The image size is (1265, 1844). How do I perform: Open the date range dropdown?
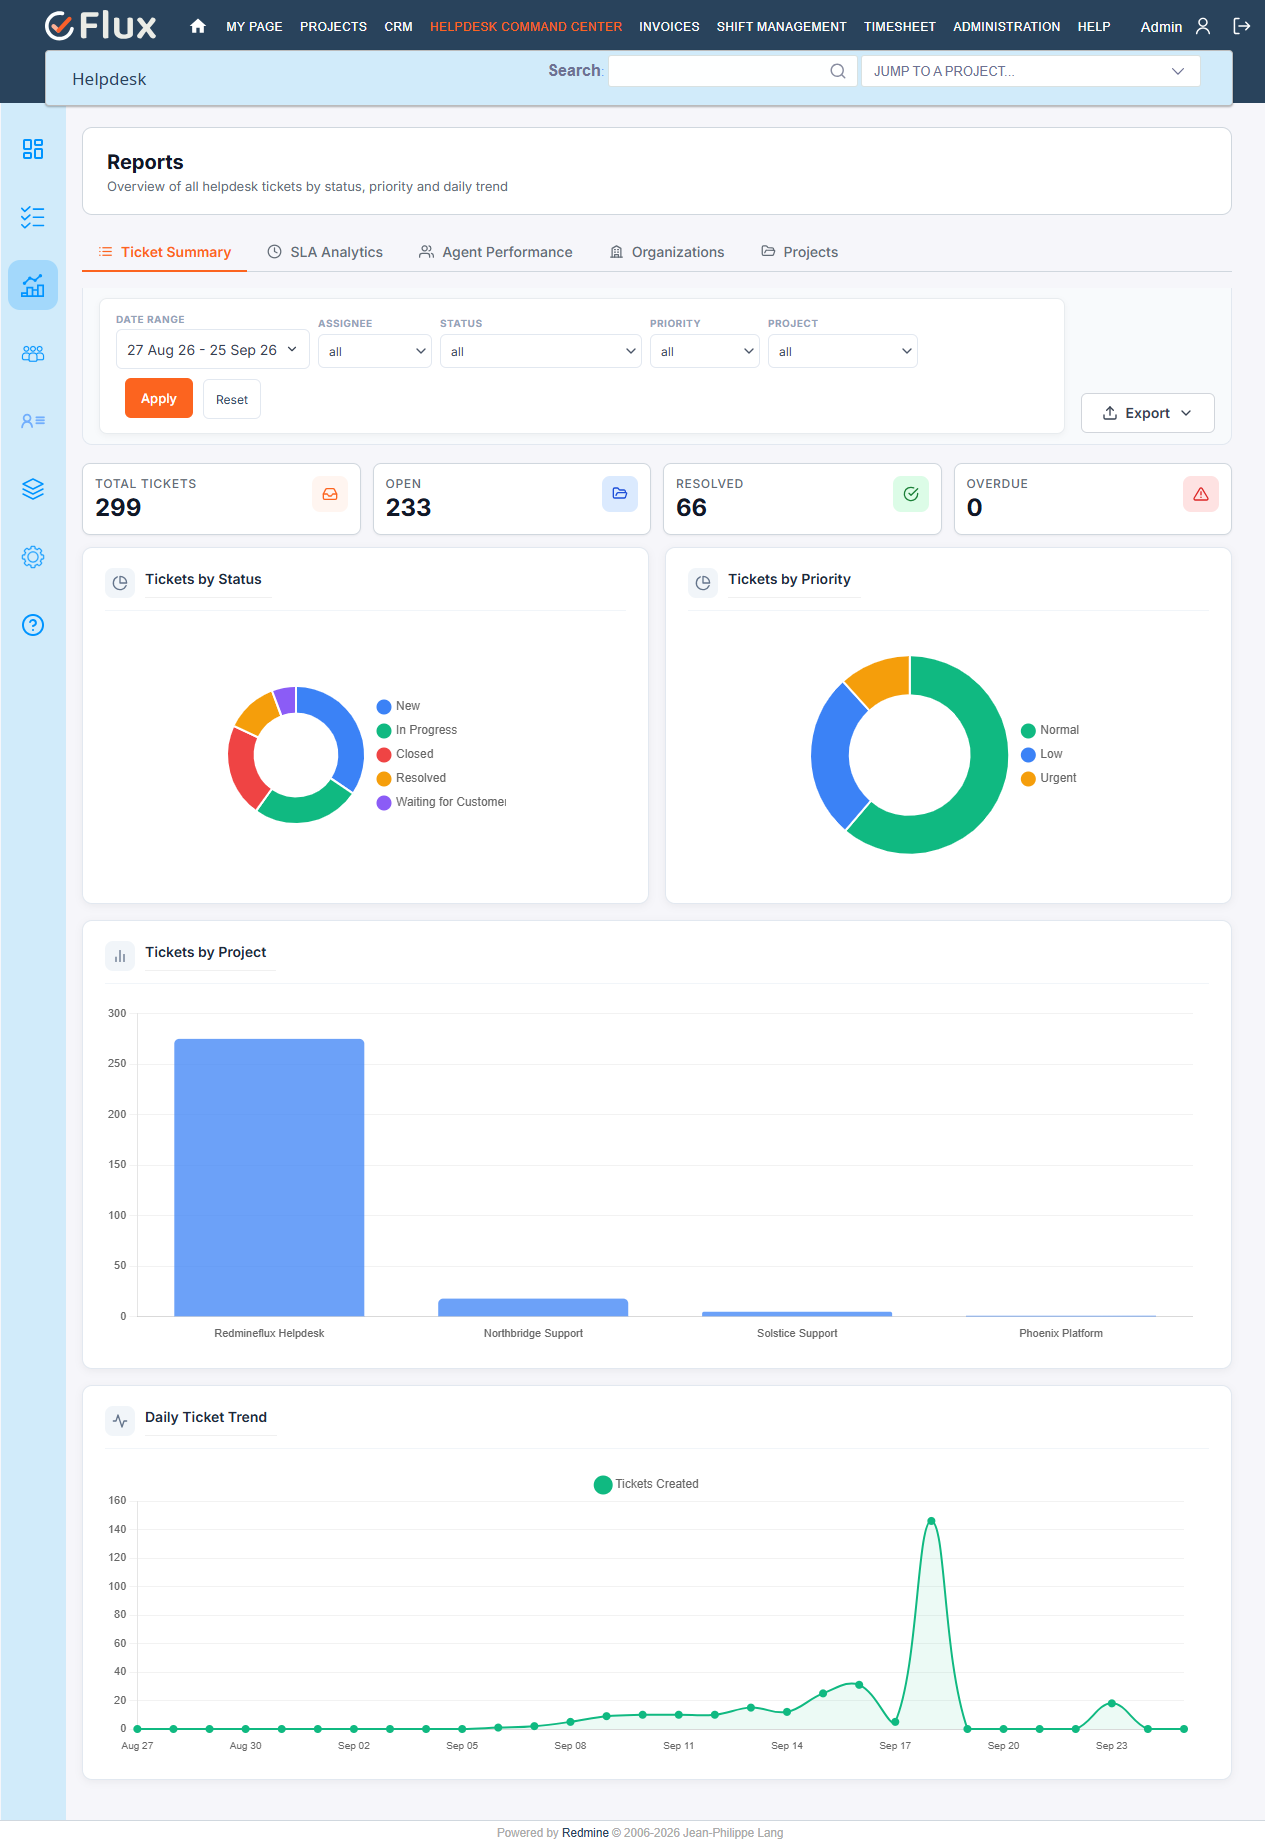click(213, 350)
